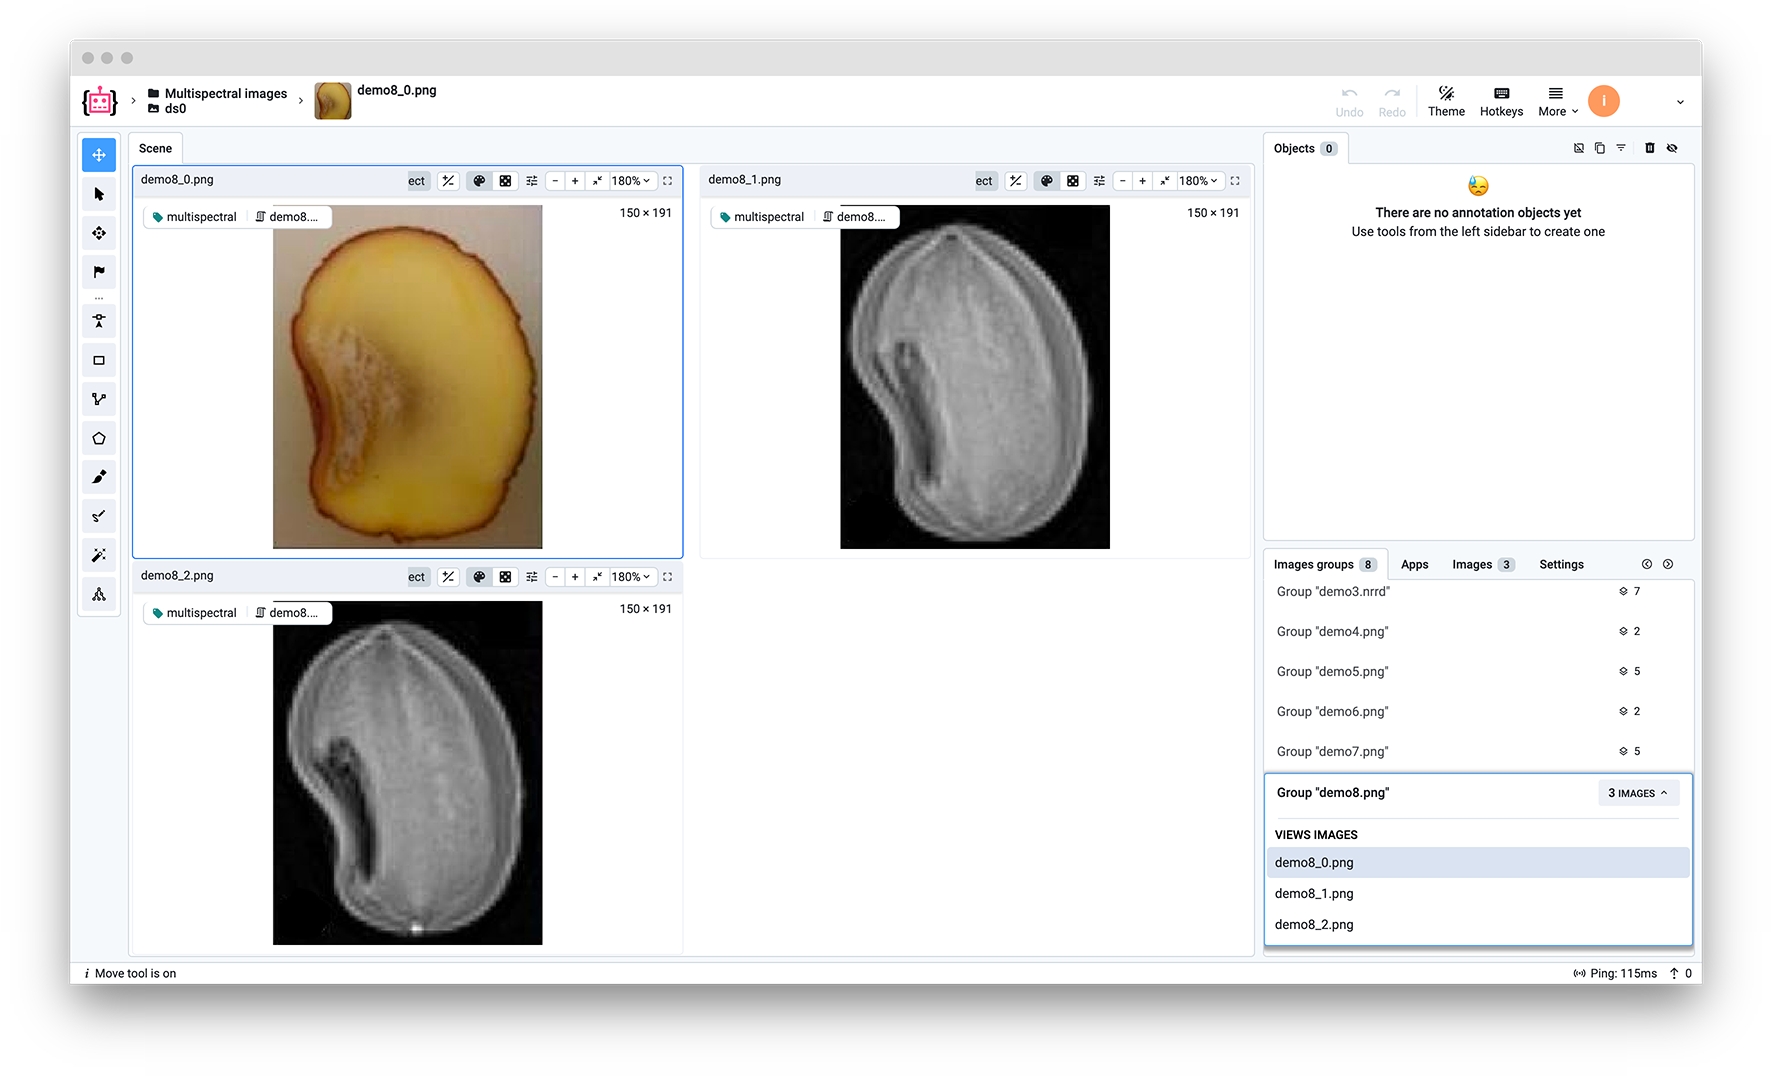Image resolution: width=1772 pixels, height=1084 pixels.
Task: Select the Rectangle drawing tool
Action: pyautogui.click(x=99, y=360)
